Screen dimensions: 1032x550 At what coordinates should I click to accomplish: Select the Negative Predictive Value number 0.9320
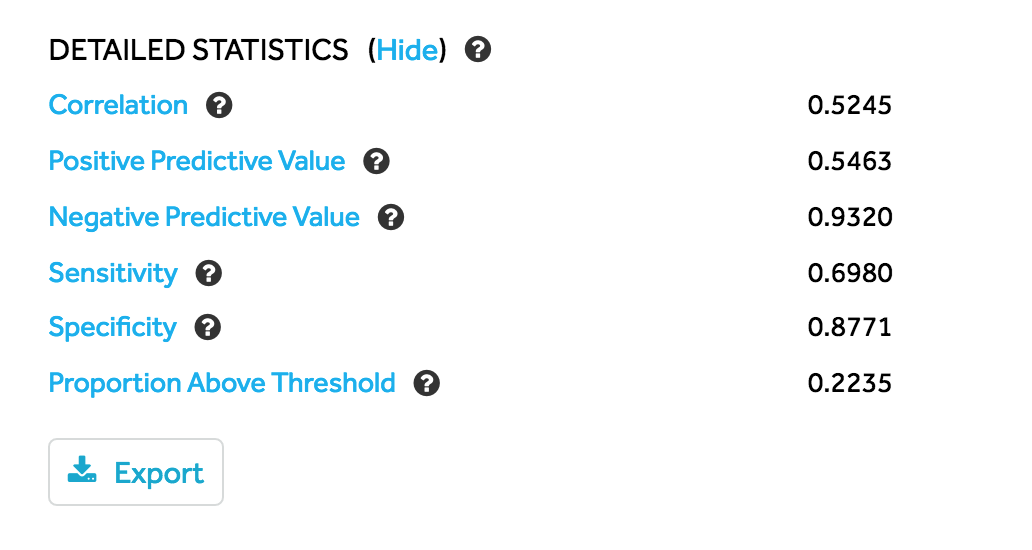click(849, 217)
